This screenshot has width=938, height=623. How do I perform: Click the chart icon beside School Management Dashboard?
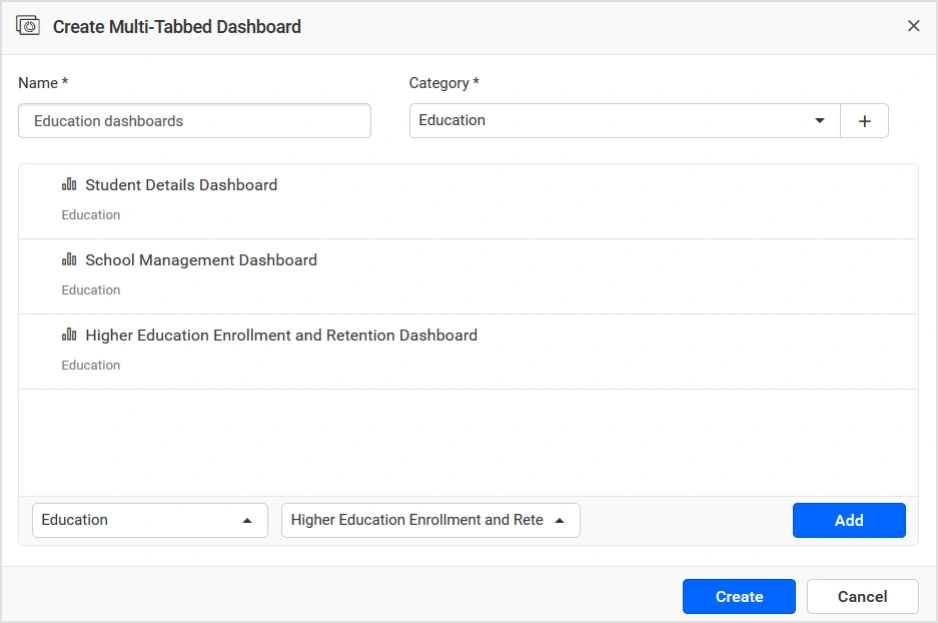(69, 260)
